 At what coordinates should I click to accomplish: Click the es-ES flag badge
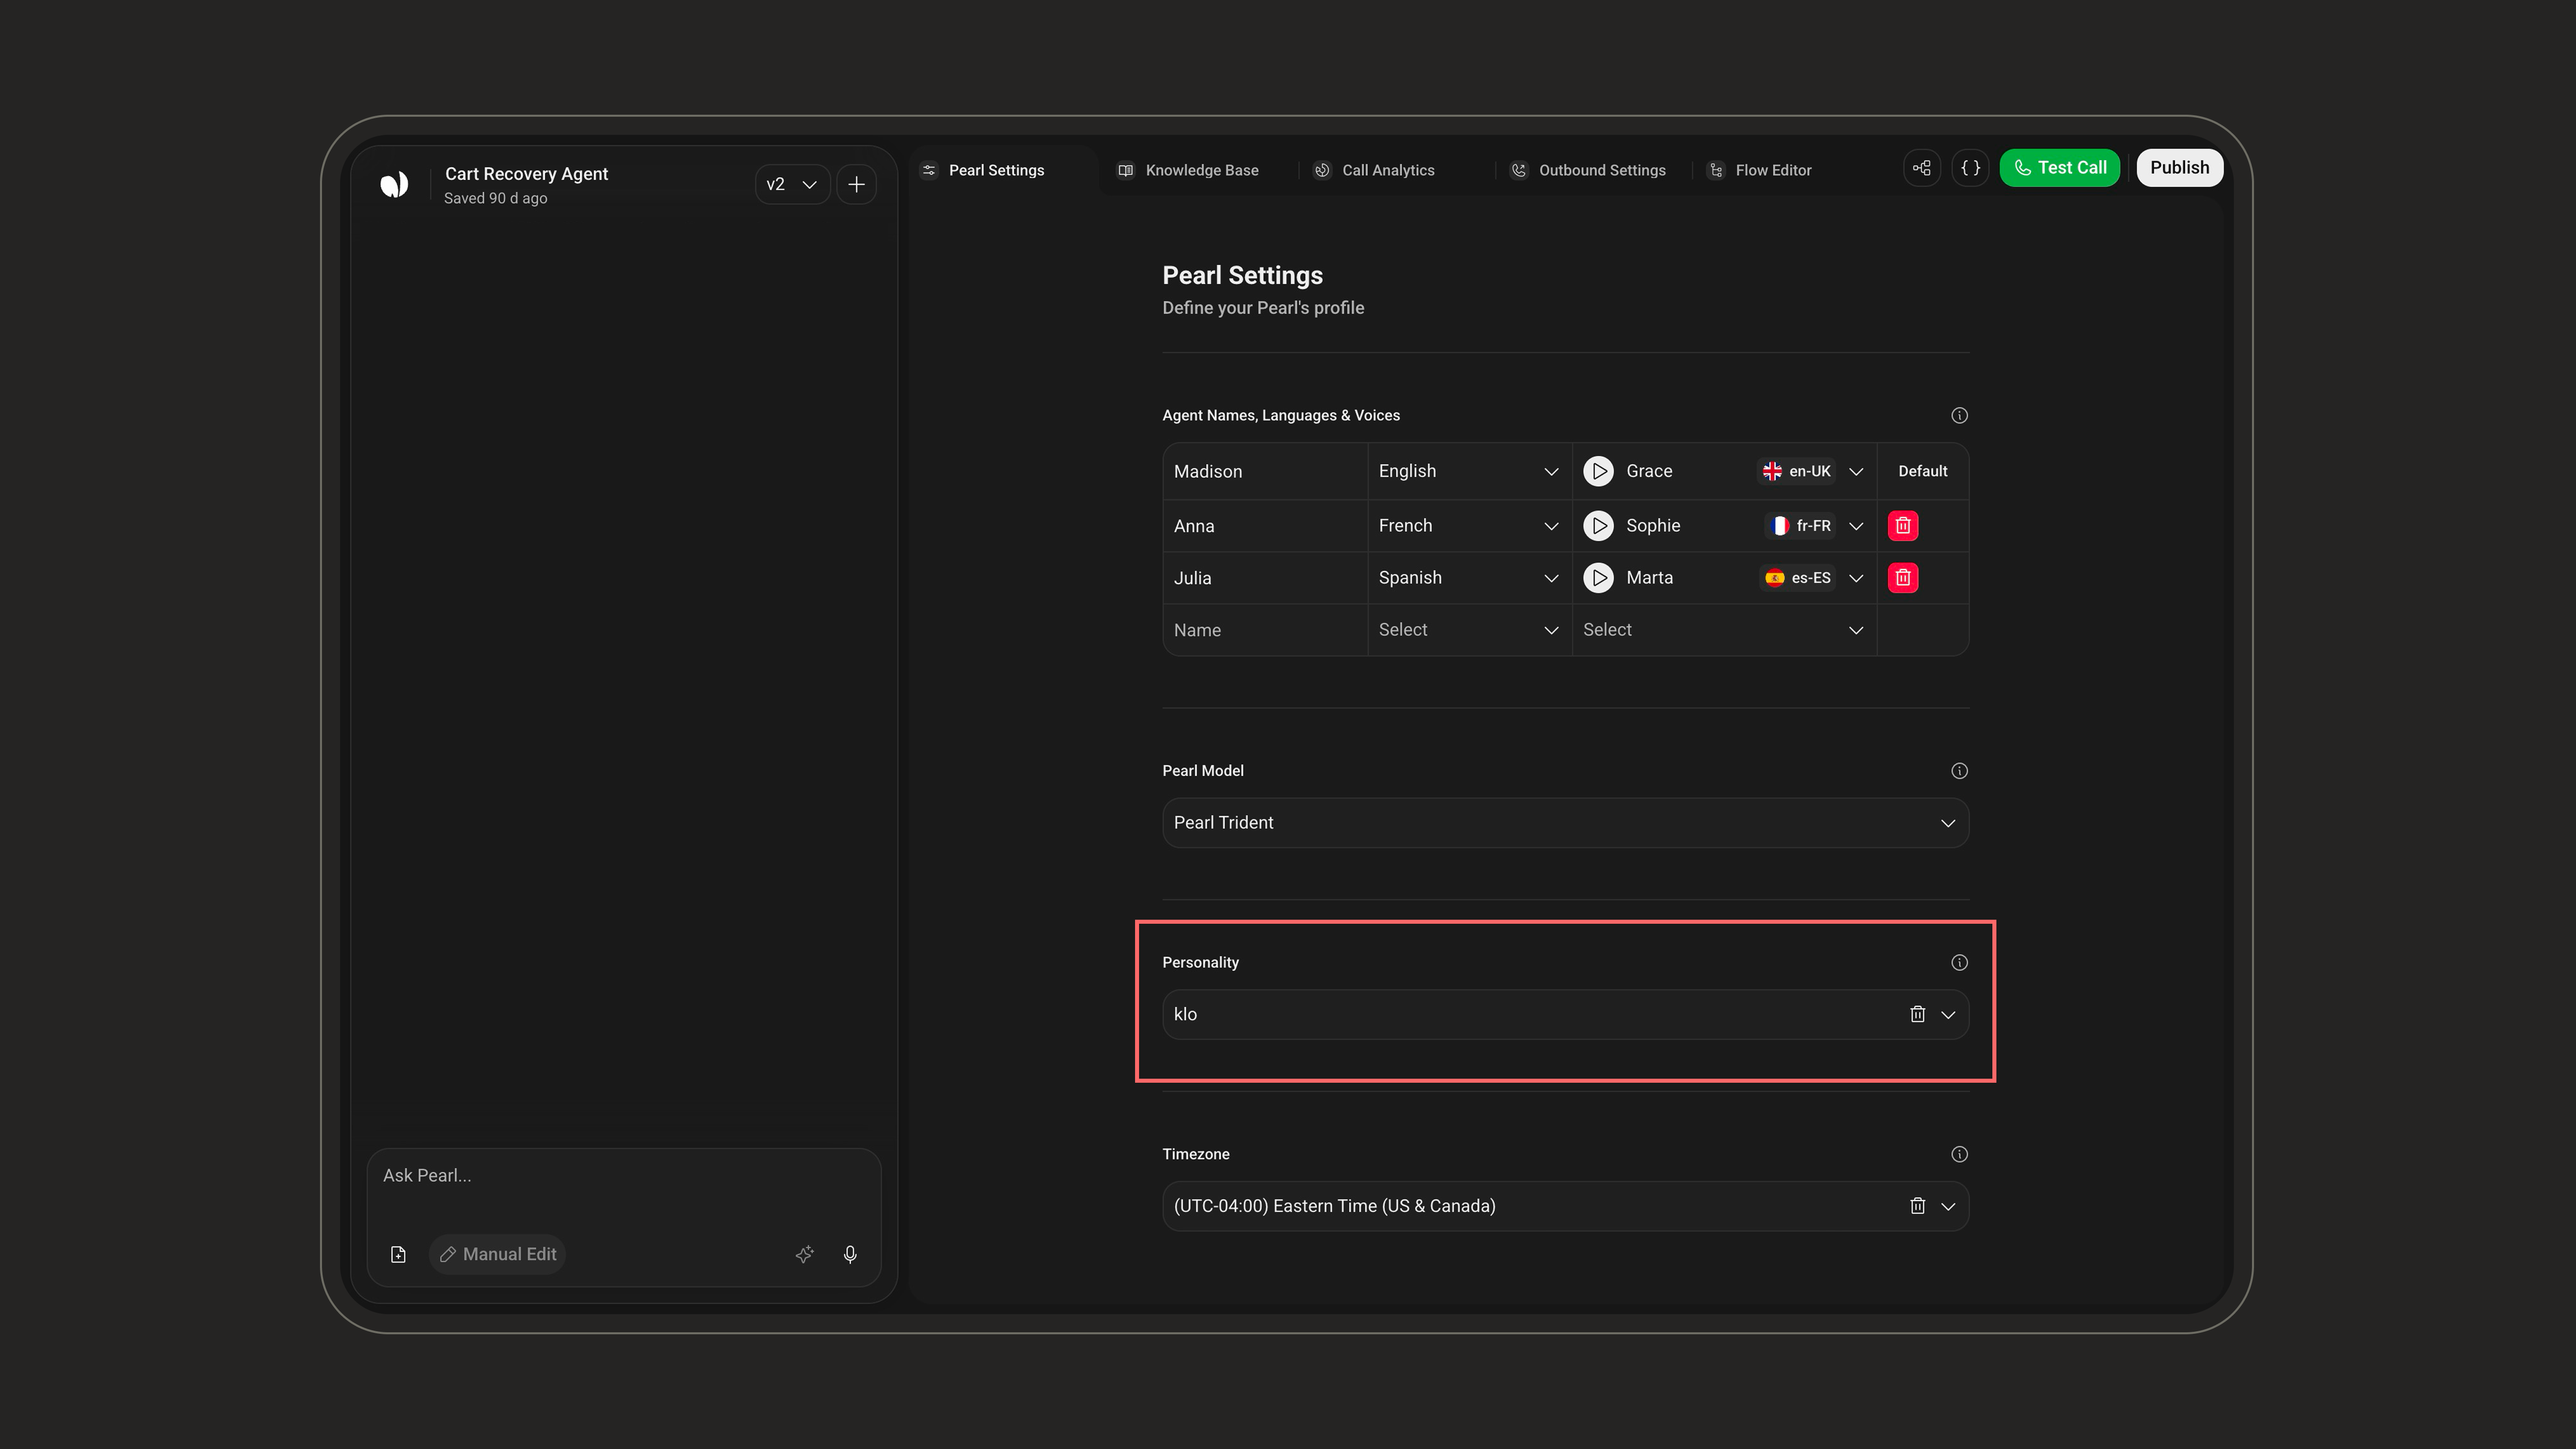click(1798, 578)
